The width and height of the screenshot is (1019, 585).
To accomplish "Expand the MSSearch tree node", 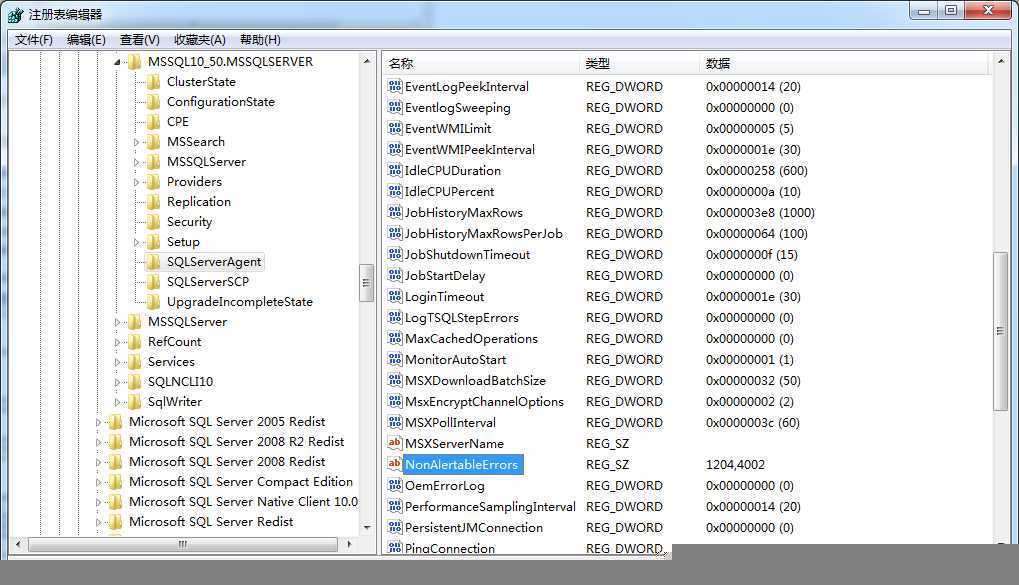I will 136,142.
